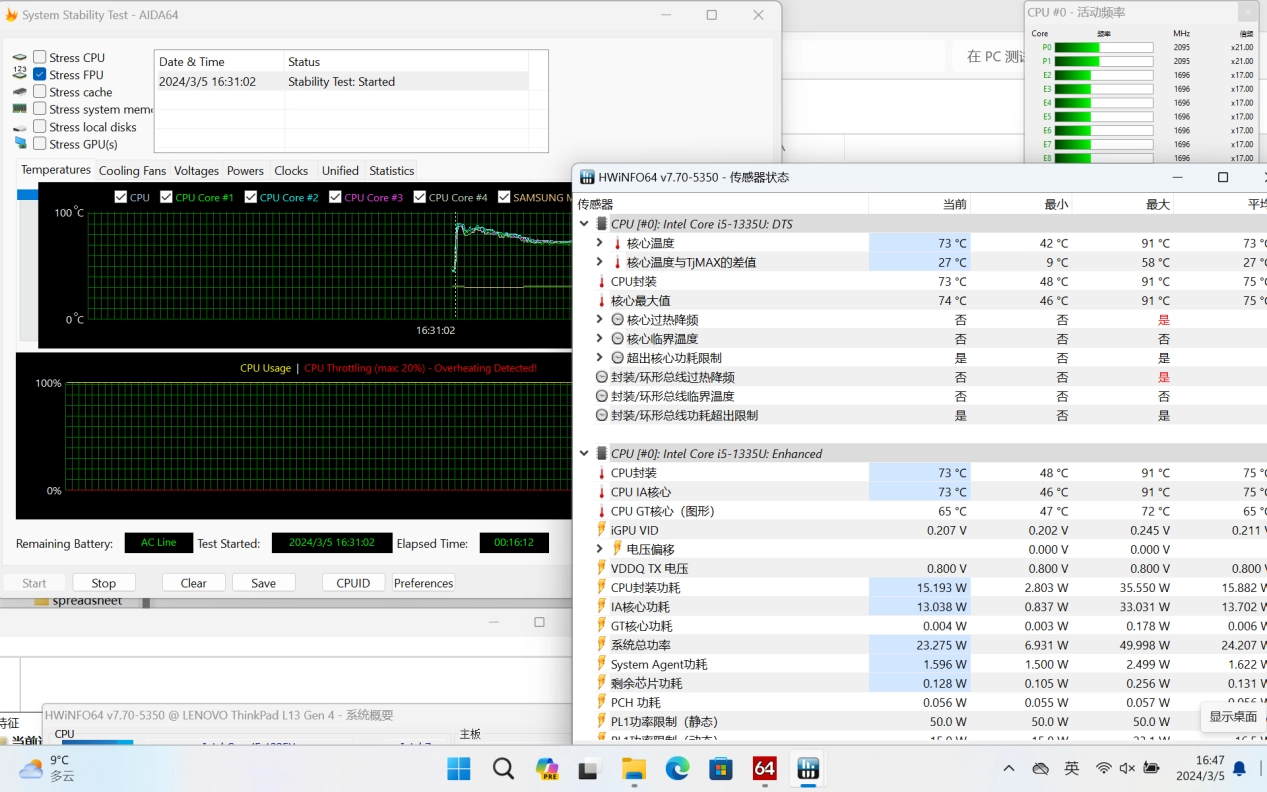Uncheck the Stress FPU option

click(40, 74)
